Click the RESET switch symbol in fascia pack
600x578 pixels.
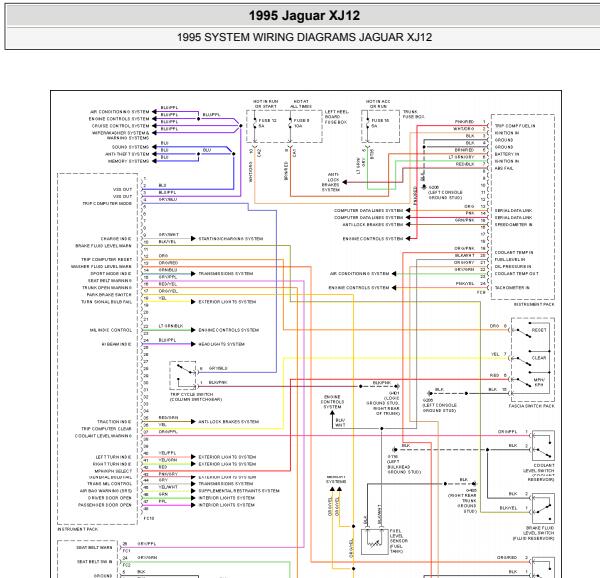(522, 332)
